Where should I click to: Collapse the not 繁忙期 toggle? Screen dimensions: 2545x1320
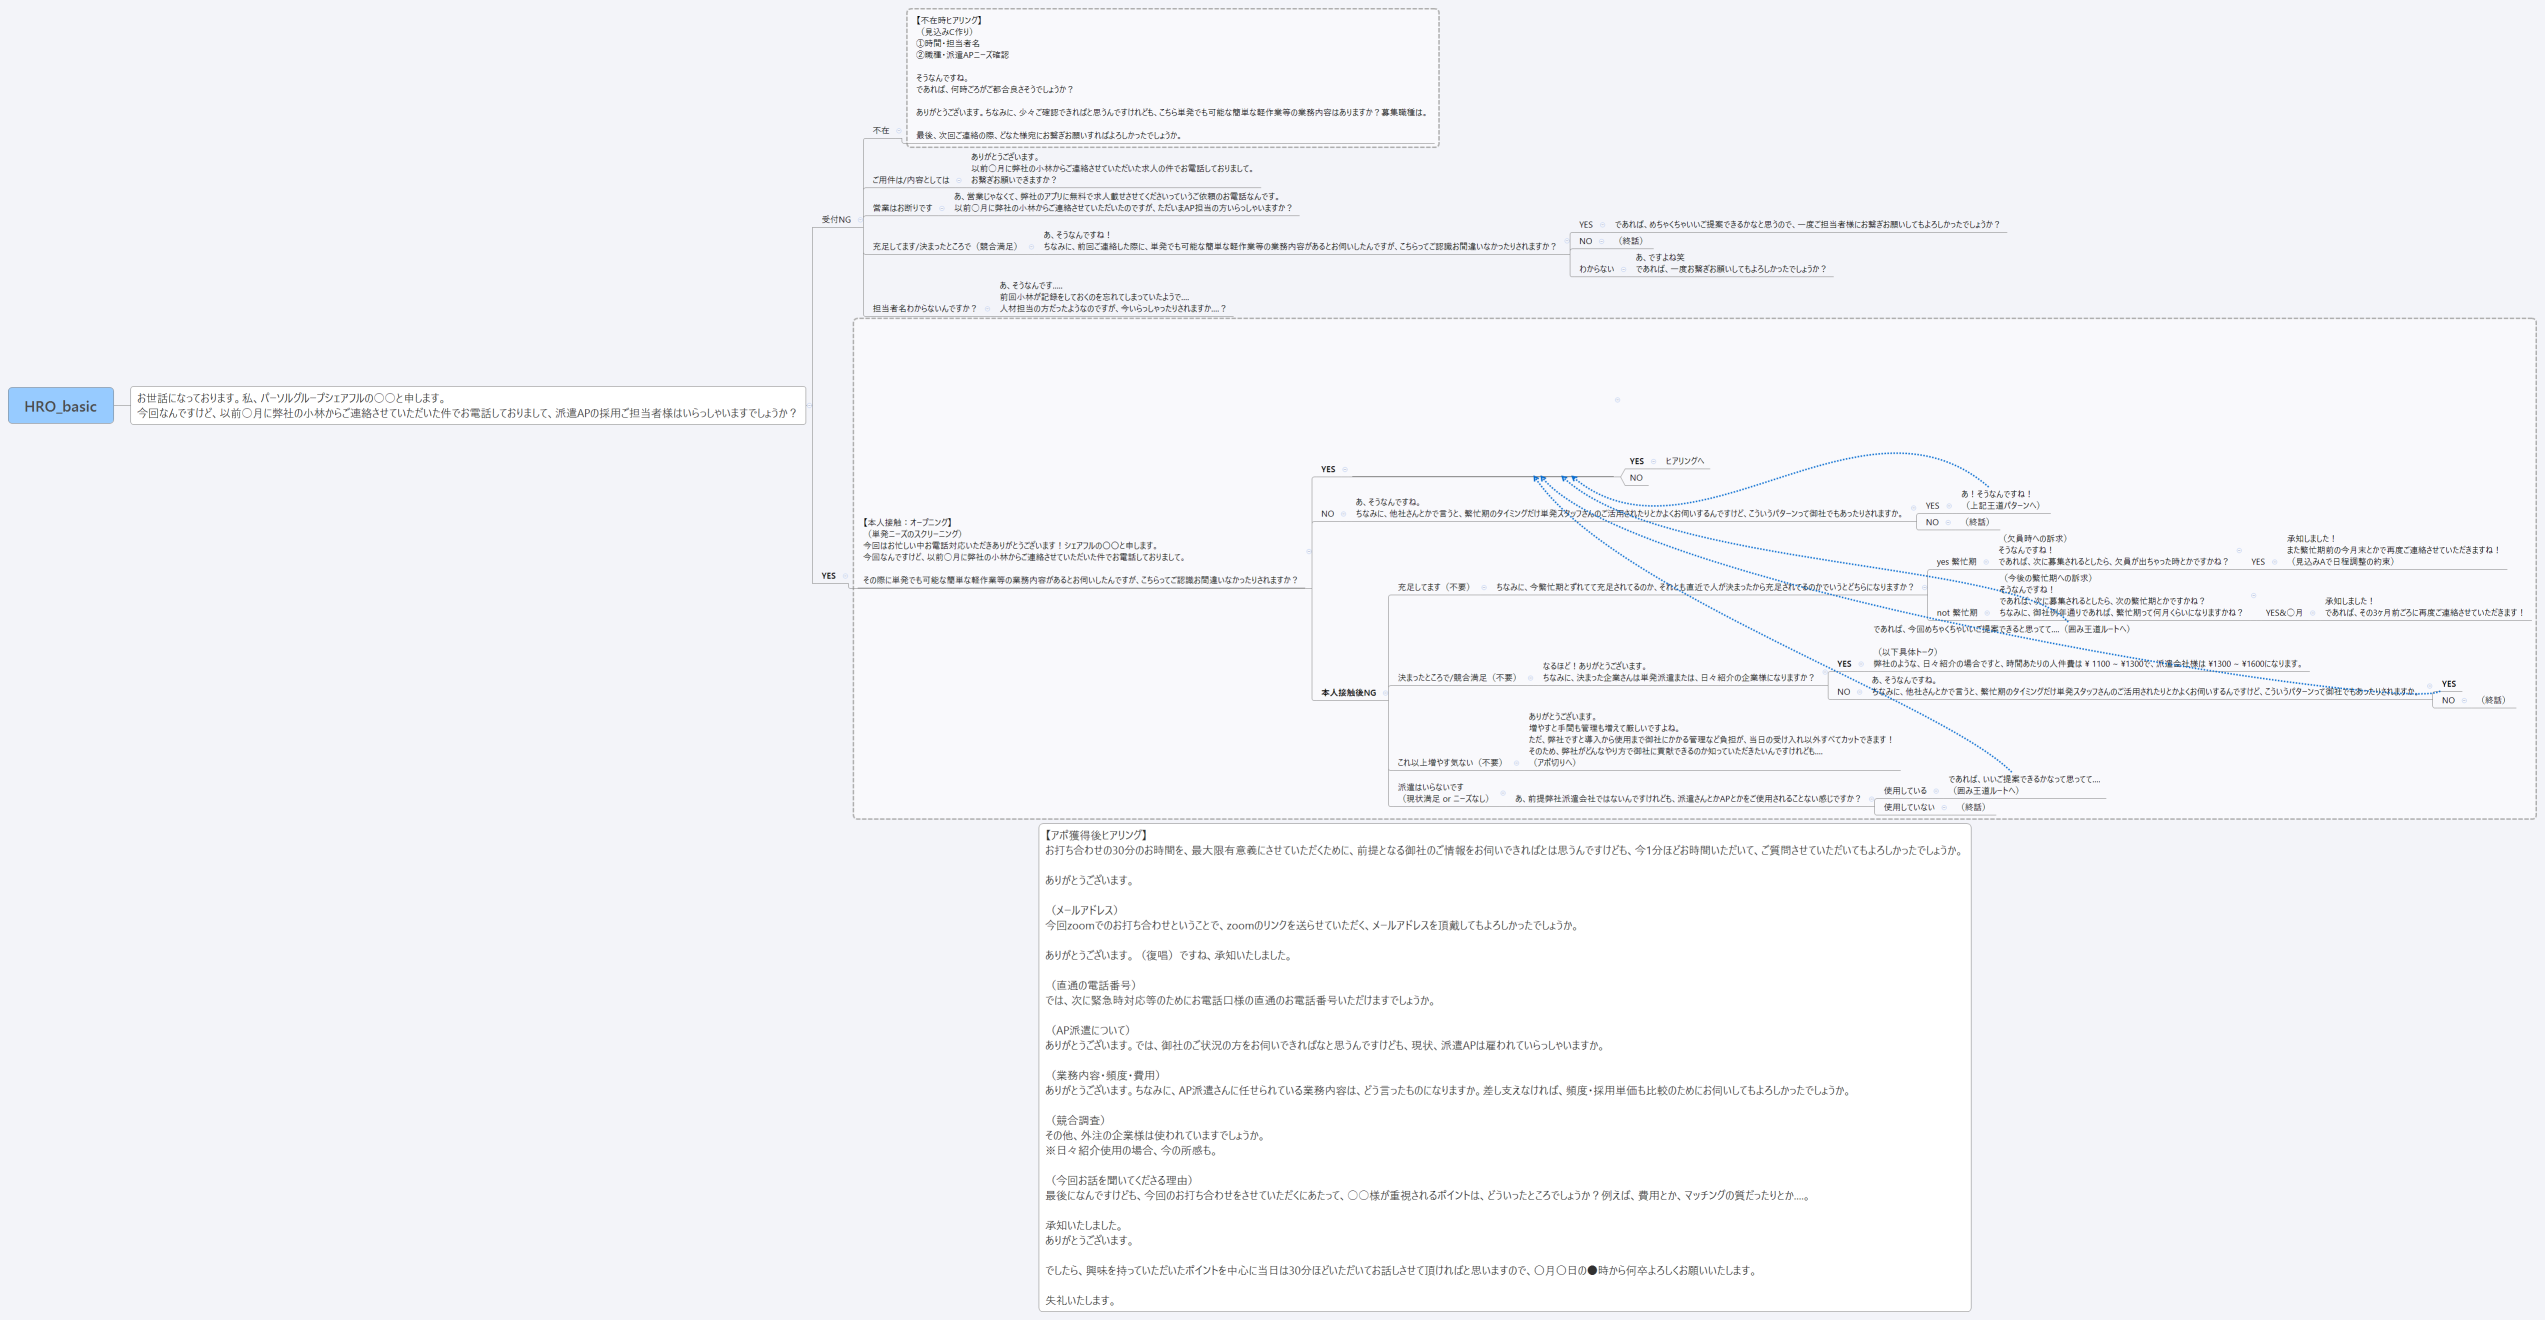(1987, 613)
